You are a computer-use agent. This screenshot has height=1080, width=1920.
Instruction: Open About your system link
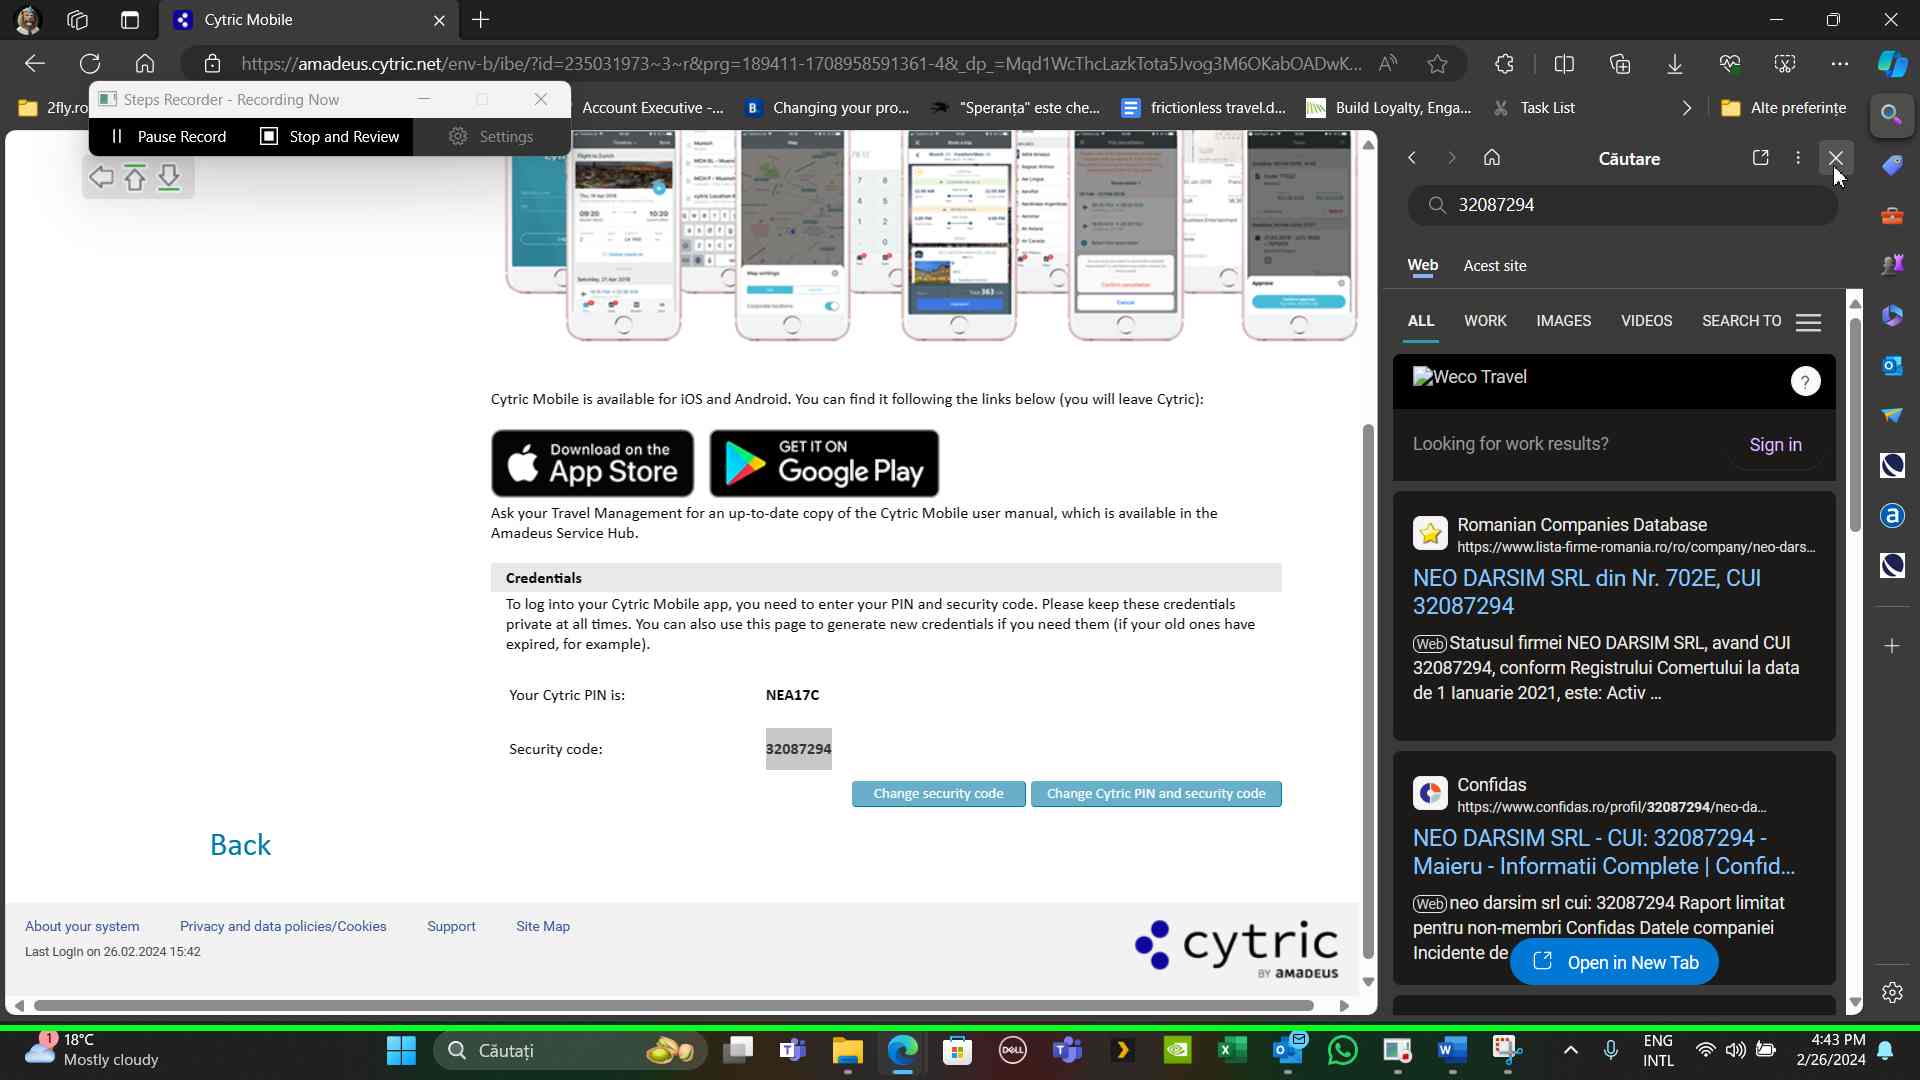[82, 927]
